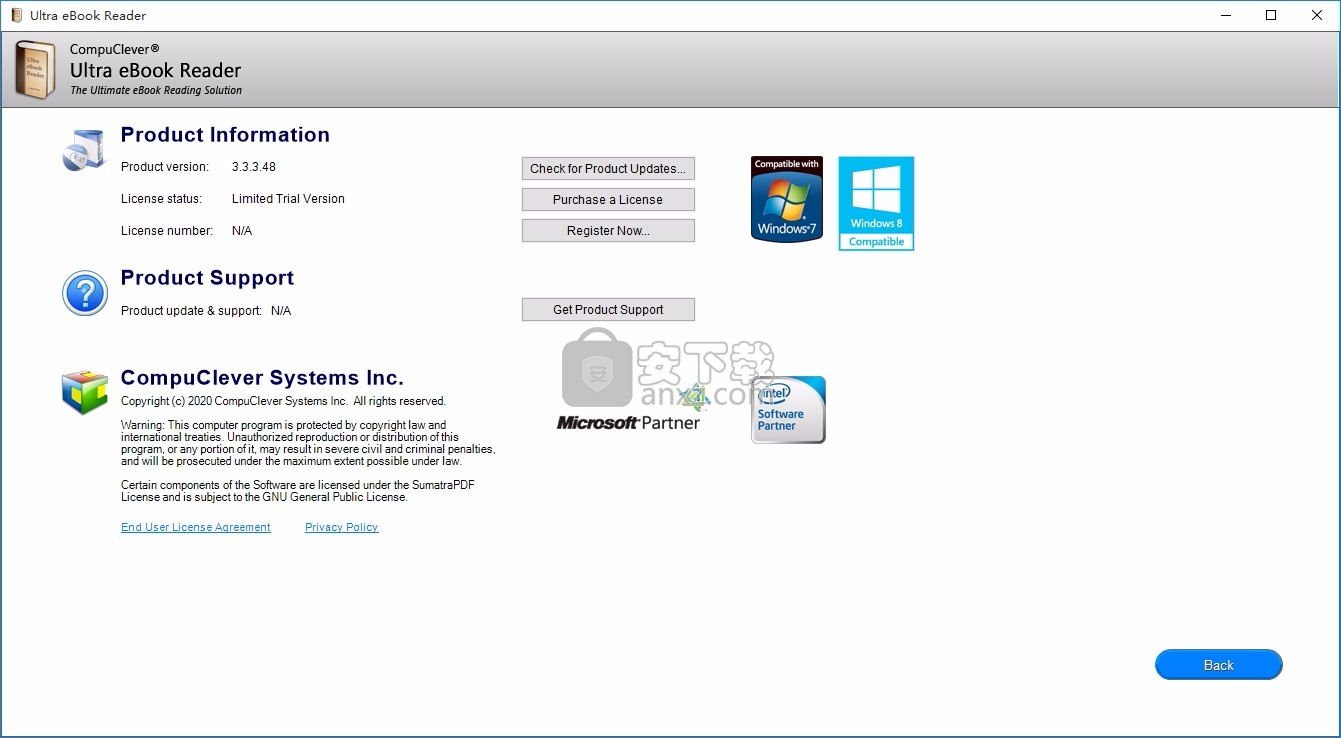Click the Intel Software Partner badge
The width and height of the screenshot is (1341, 738).
[x=788, y=410]
